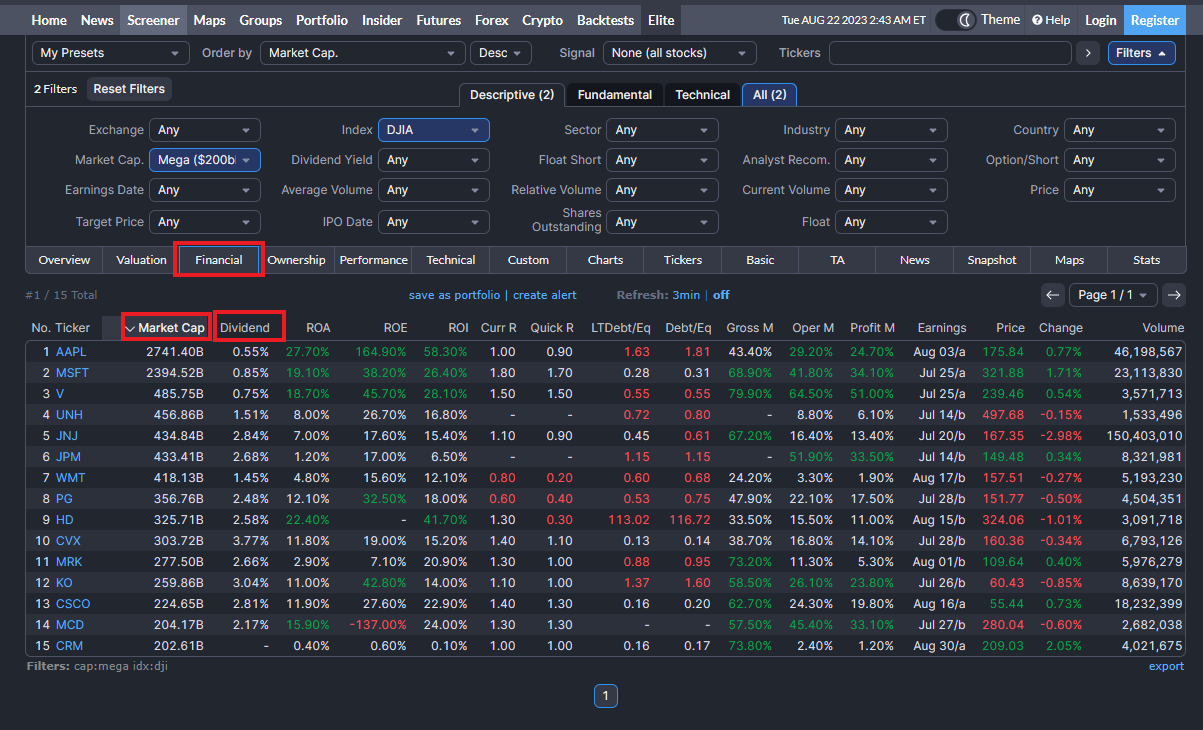Image resolution: width=1203 pixels, height=730 pixels.
Task: Switch to the Fundamental filter tab
Action: point(615,95)
